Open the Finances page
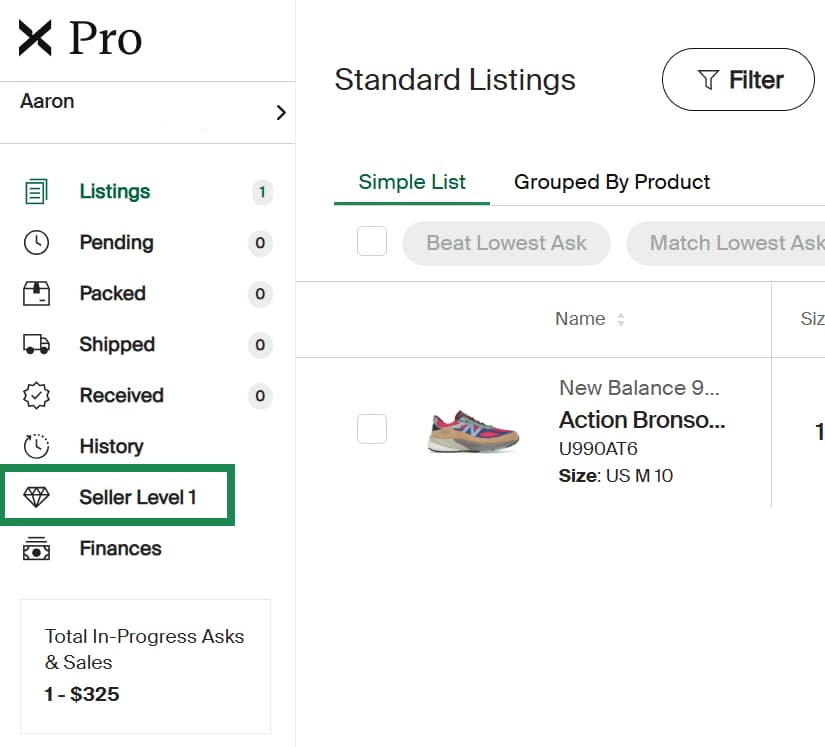 pos(120,549)
